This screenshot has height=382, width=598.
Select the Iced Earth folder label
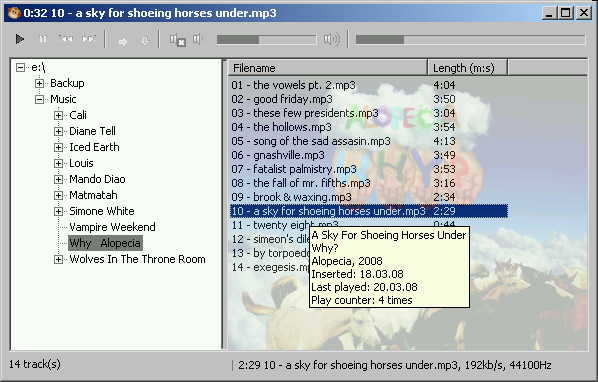tap(94, 147)
